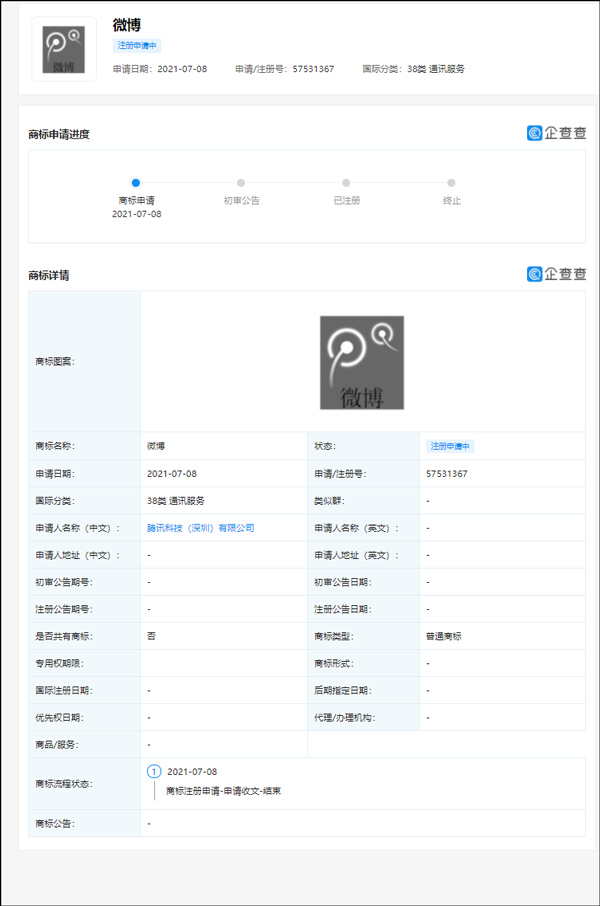This screenshot has height=906, width=600.
Task: Select the 终止 progress step dot
Action: click(x=451, y=183)
